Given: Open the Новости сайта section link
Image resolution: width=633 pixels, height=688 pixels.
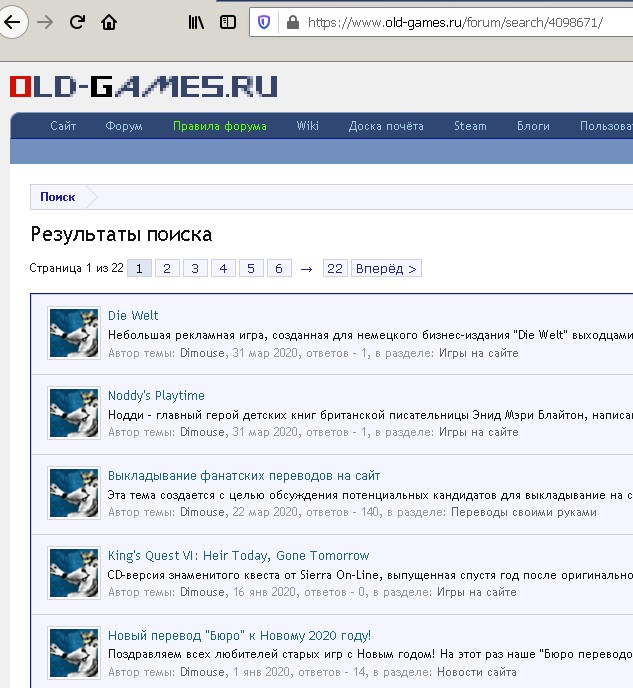Looking at the screenshot, I should point(477,672).
